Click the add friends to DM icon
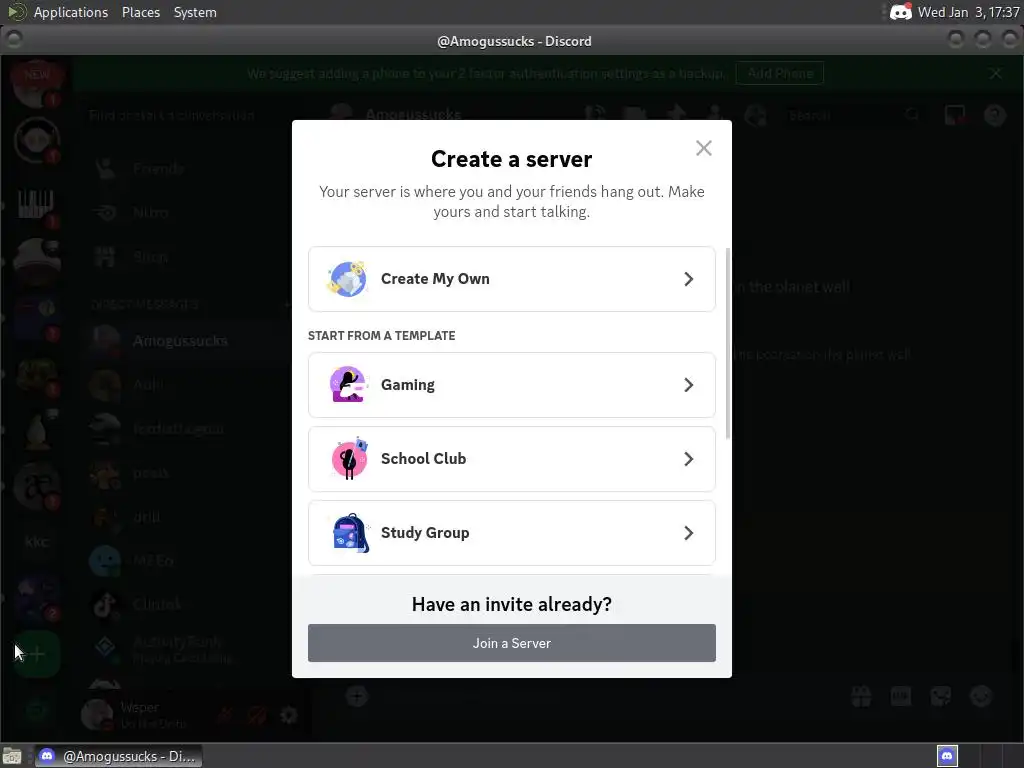 coord(716,115)
